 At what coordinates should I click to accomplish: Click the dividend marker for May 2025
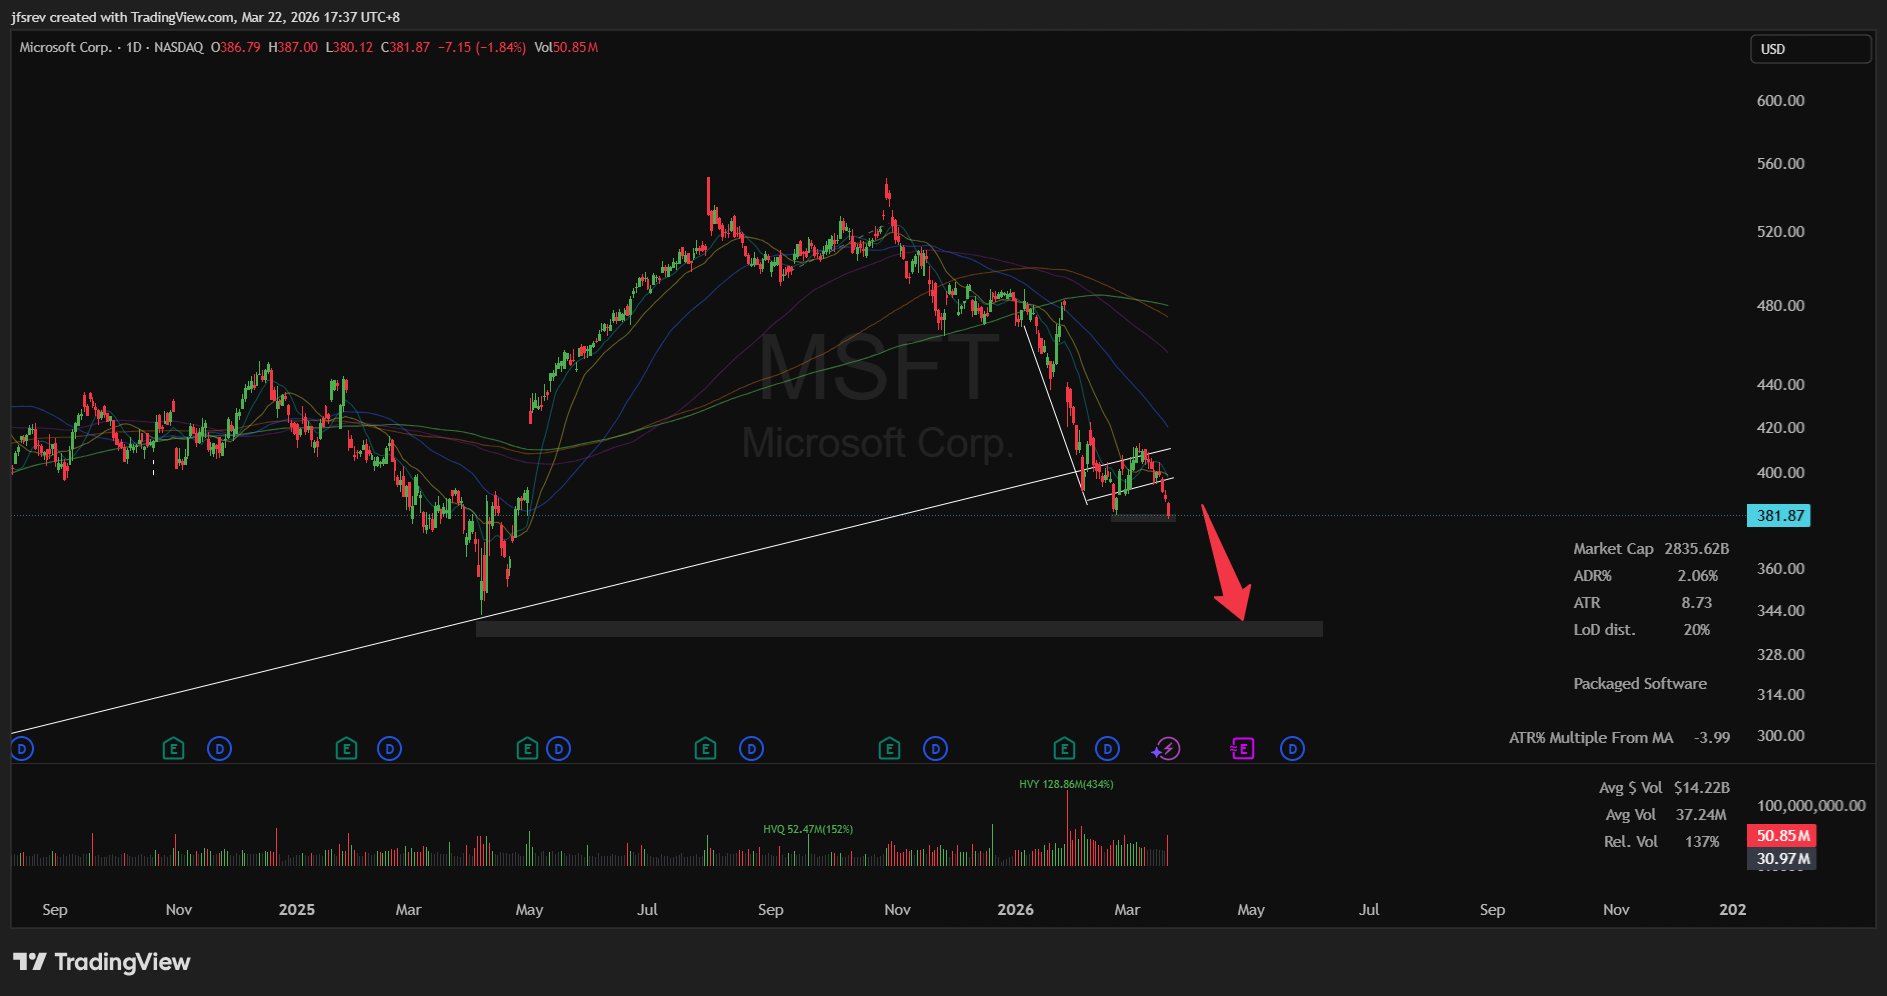pos(559,748)
